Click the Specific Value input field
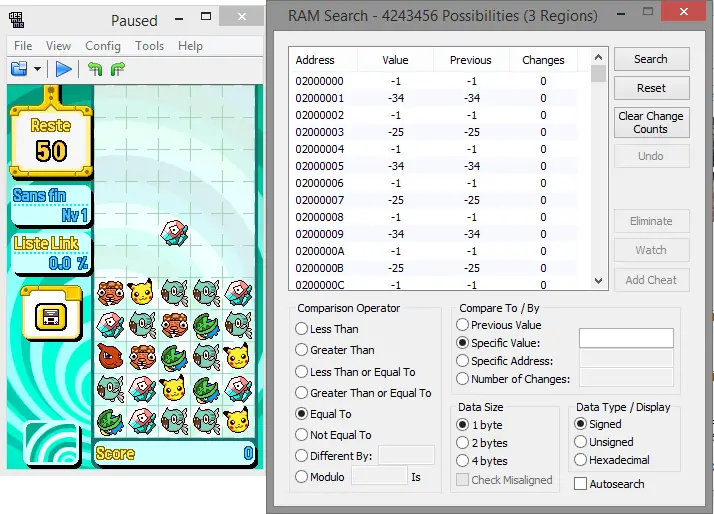Viewport: 714px width, 514px height. (626, 338)
